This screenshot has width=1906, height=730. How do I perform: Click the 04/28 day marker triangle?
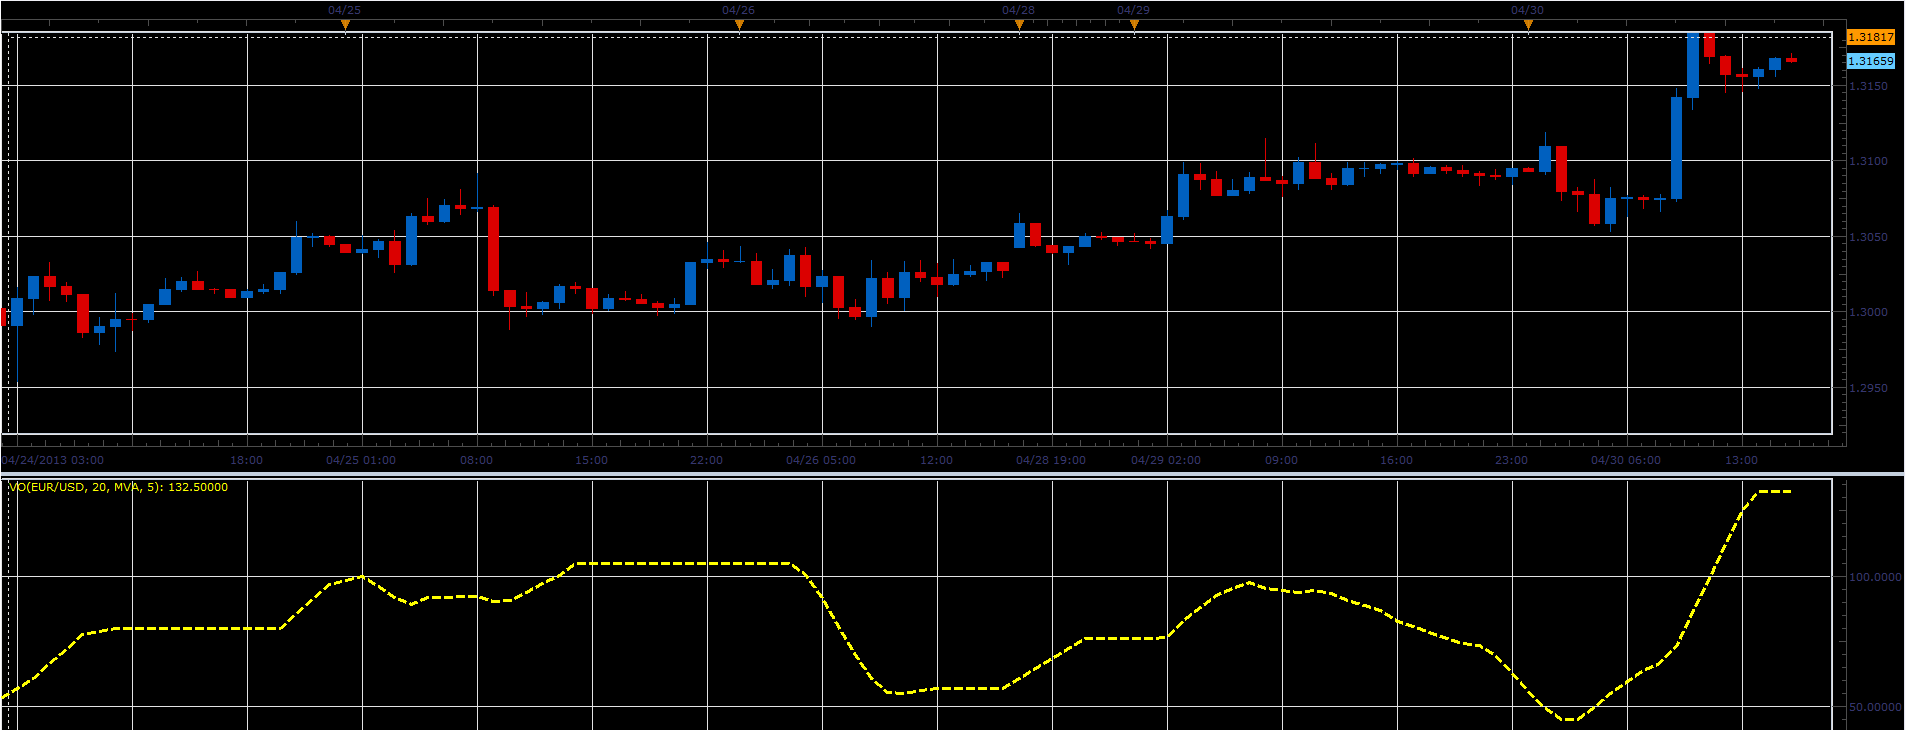(1019, 24)
